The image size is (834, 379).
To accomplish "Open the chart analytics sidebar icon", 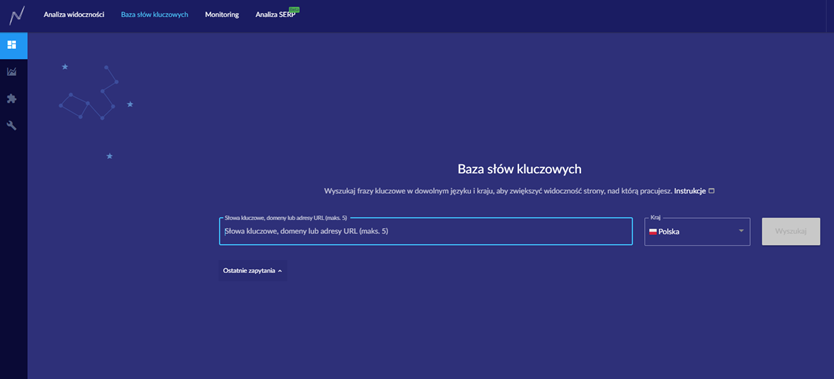I will click(12, 71).
